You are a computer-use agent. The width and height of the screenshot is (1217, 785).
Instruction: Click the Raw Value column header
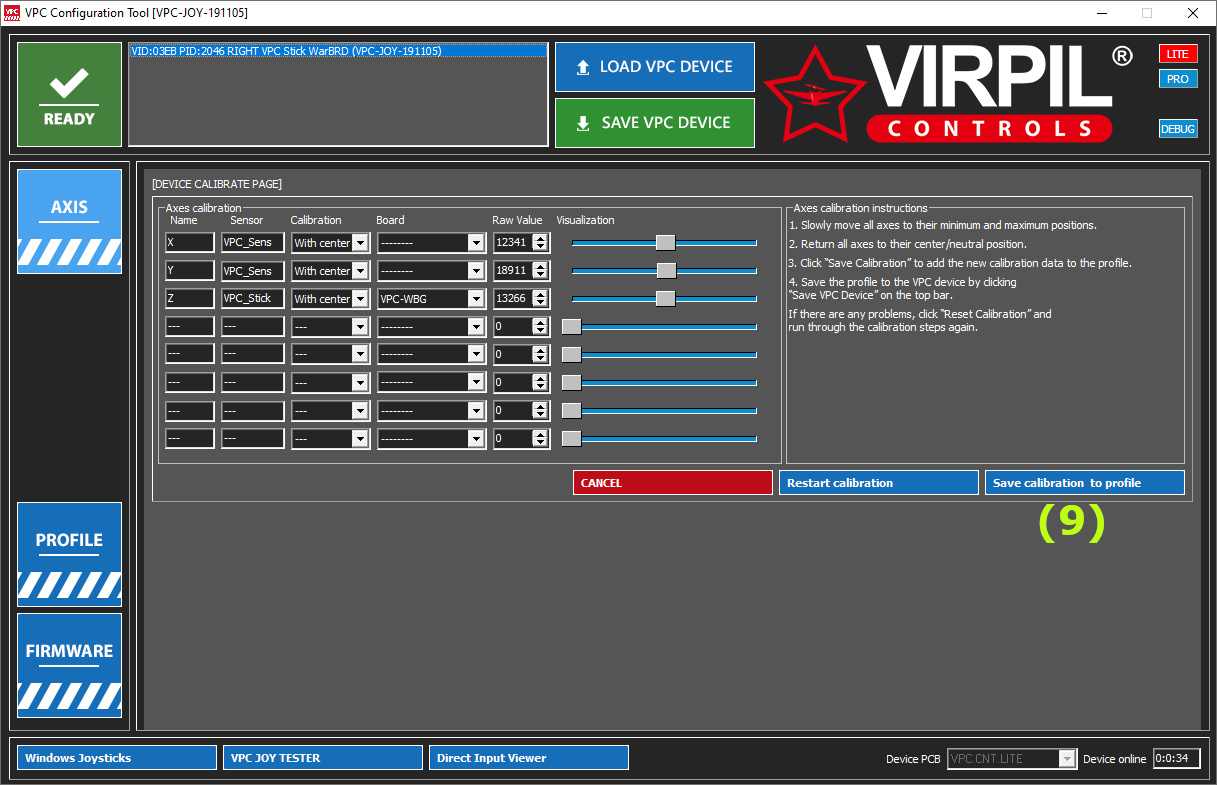517,220
